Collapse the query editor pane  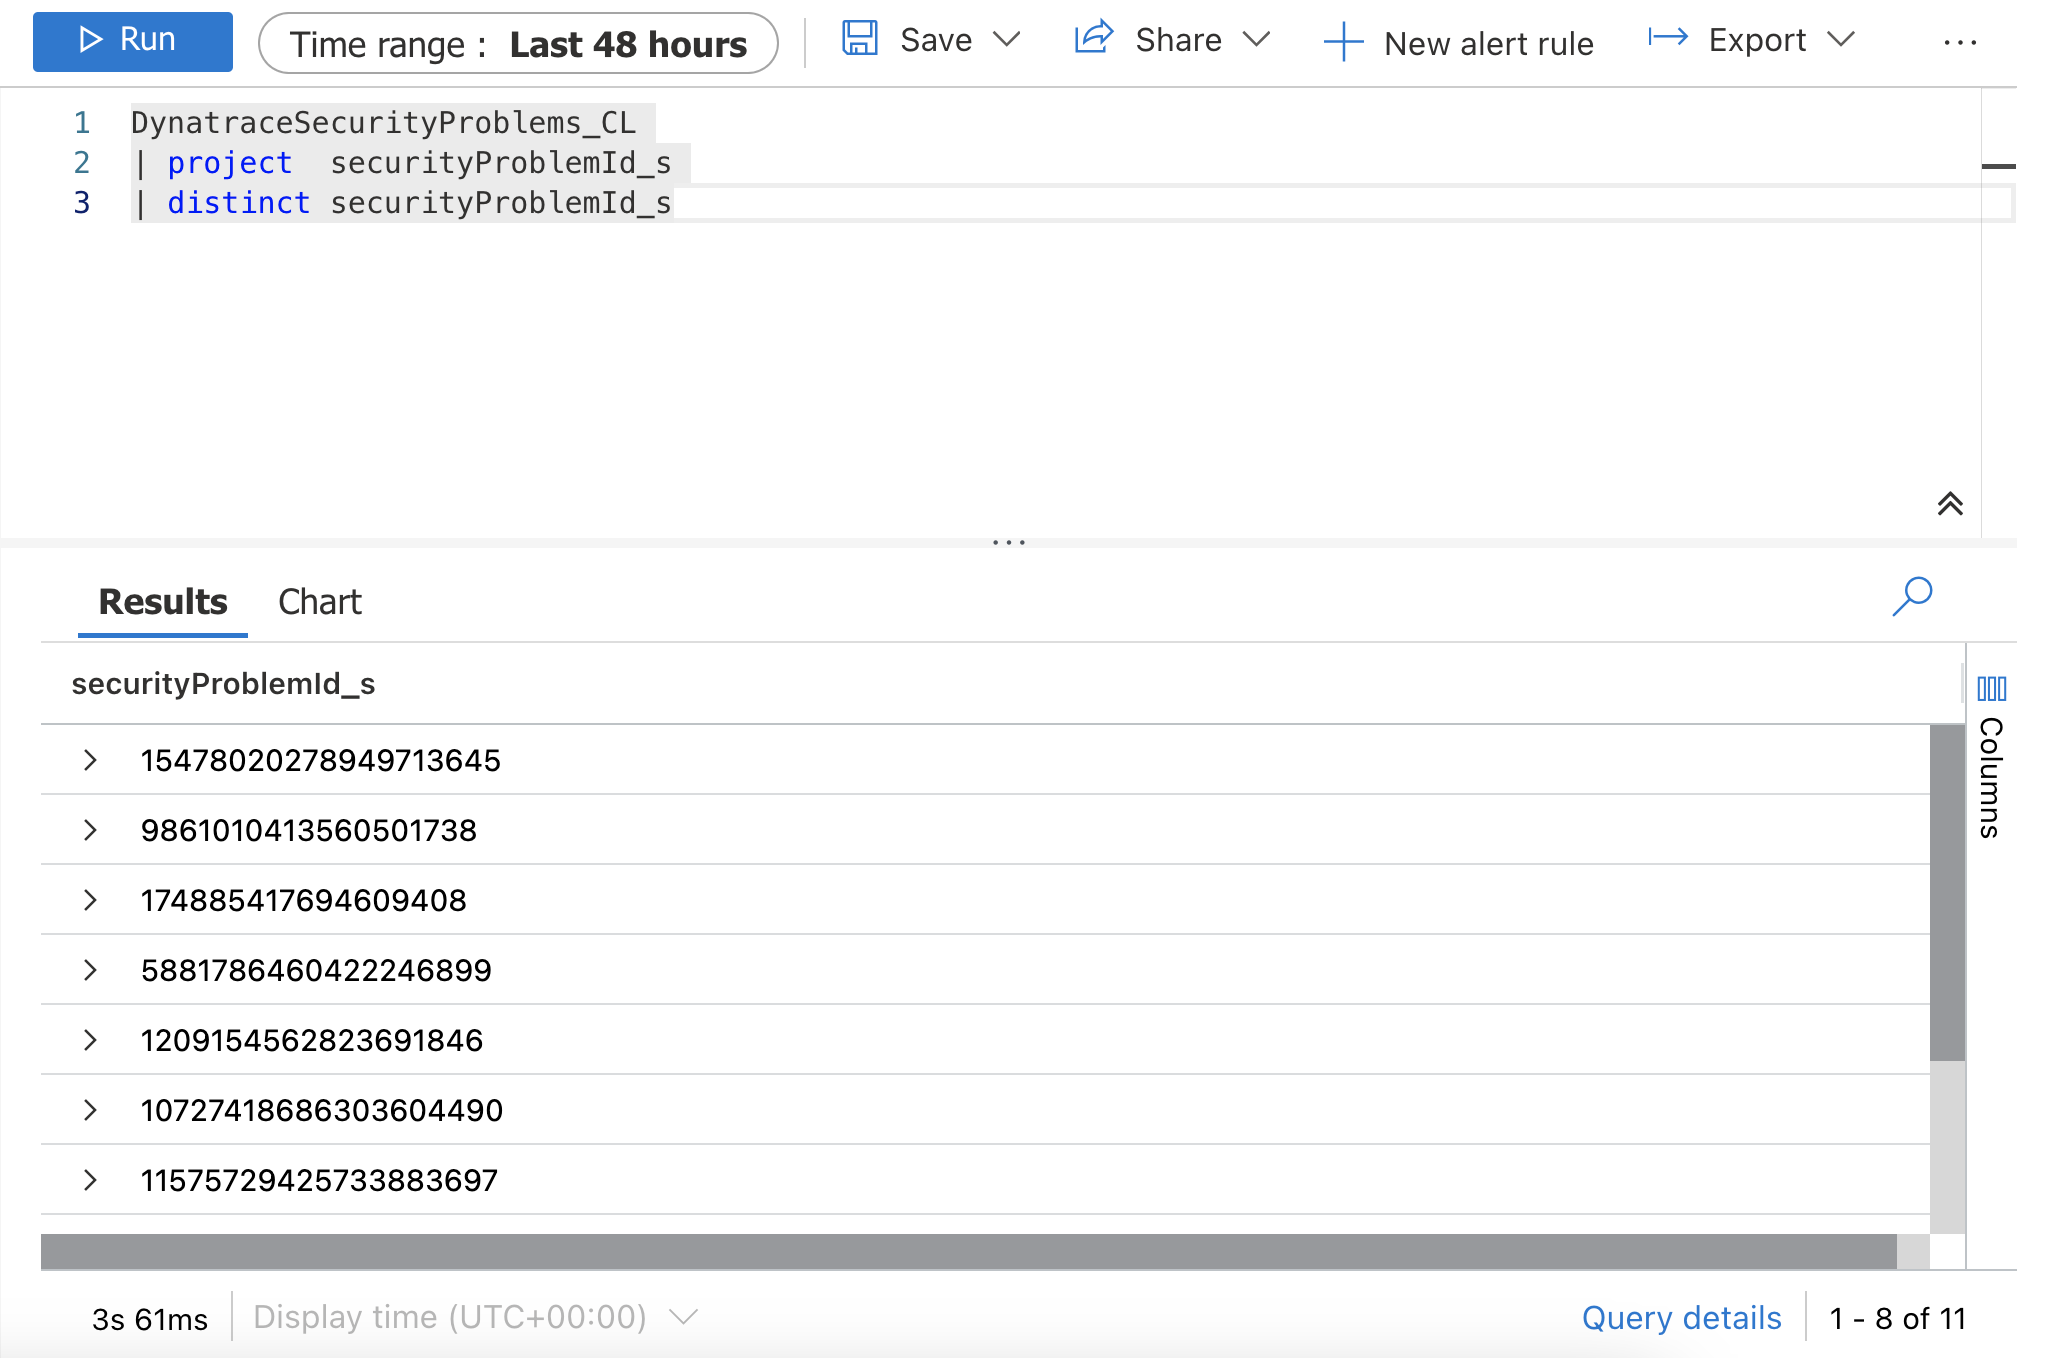(x=1951, y=505)
